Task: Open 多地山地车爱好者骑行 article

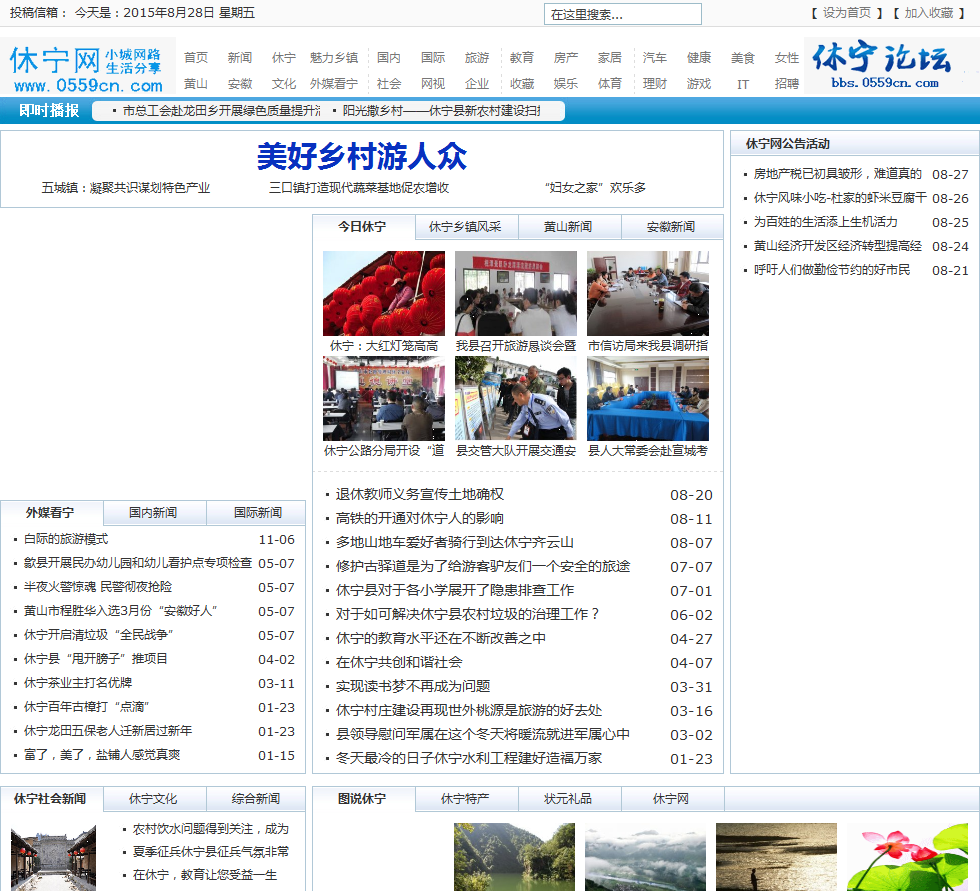Action: (454, 542)
